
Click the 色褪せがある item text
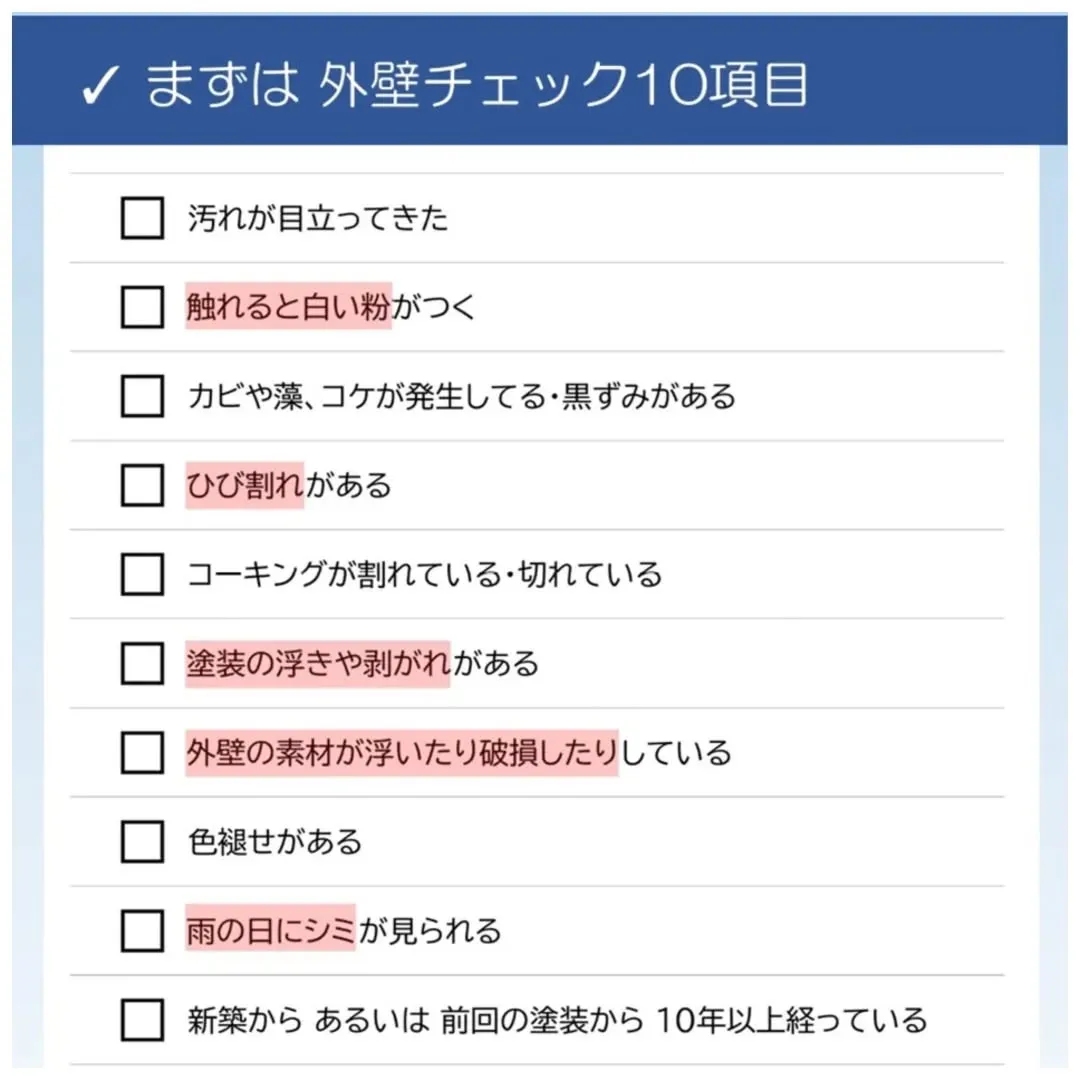pyautogui.click(x=275, y=842)
